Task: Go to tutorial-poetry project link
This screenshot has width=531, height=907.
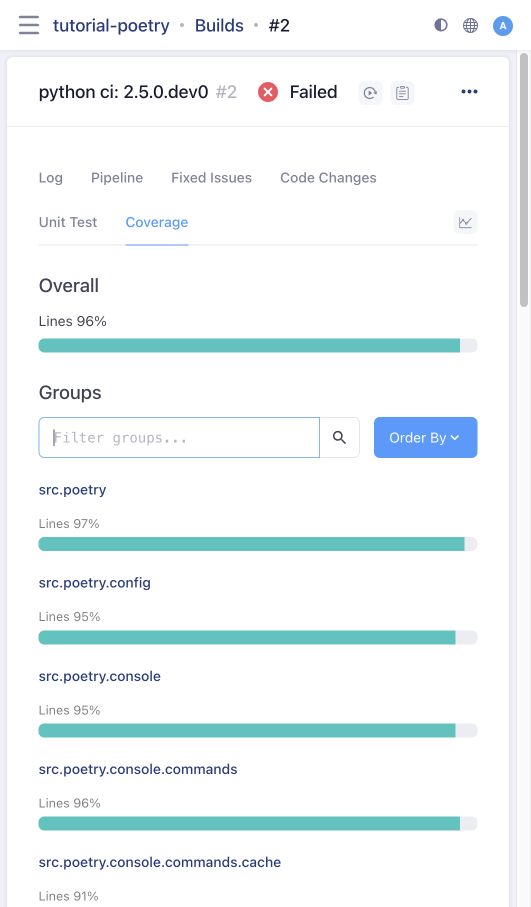Action: [111, 25]
